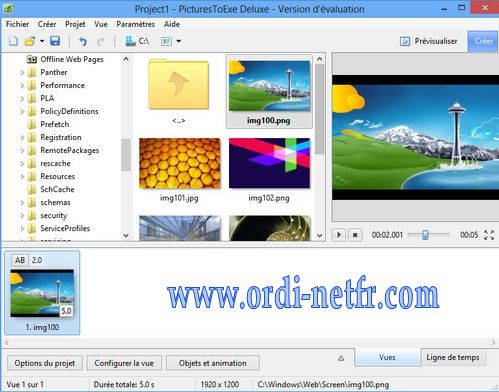Click the preview position slider handle
The image size is (499, 392).
click(425, 235)
